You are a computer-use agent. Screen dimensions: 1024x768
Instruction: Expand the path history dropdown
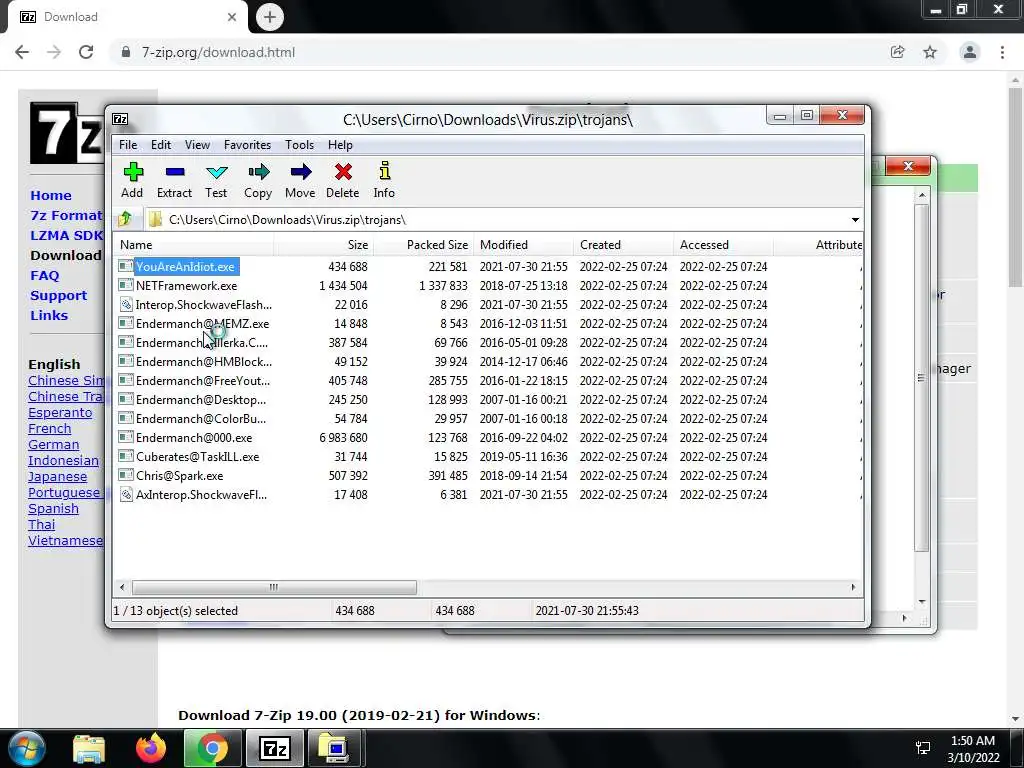tap(855, 219)
